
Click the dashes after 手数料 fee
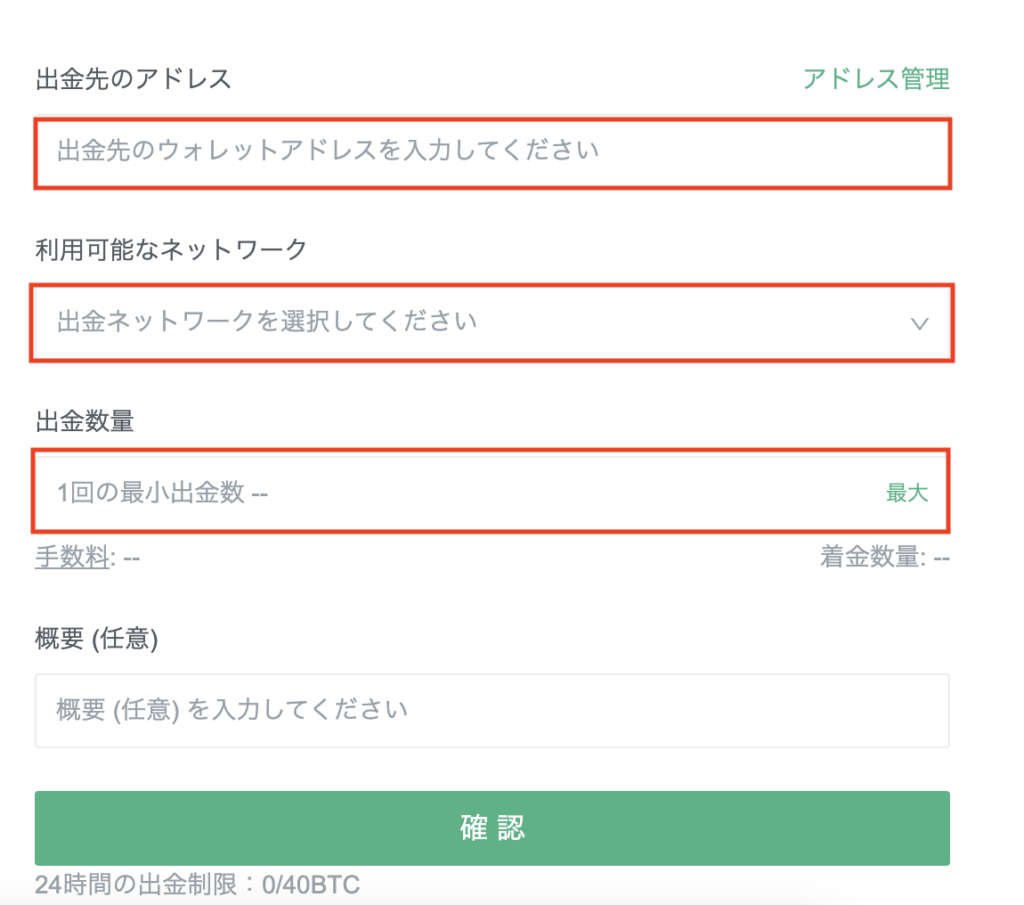point(131,559)
